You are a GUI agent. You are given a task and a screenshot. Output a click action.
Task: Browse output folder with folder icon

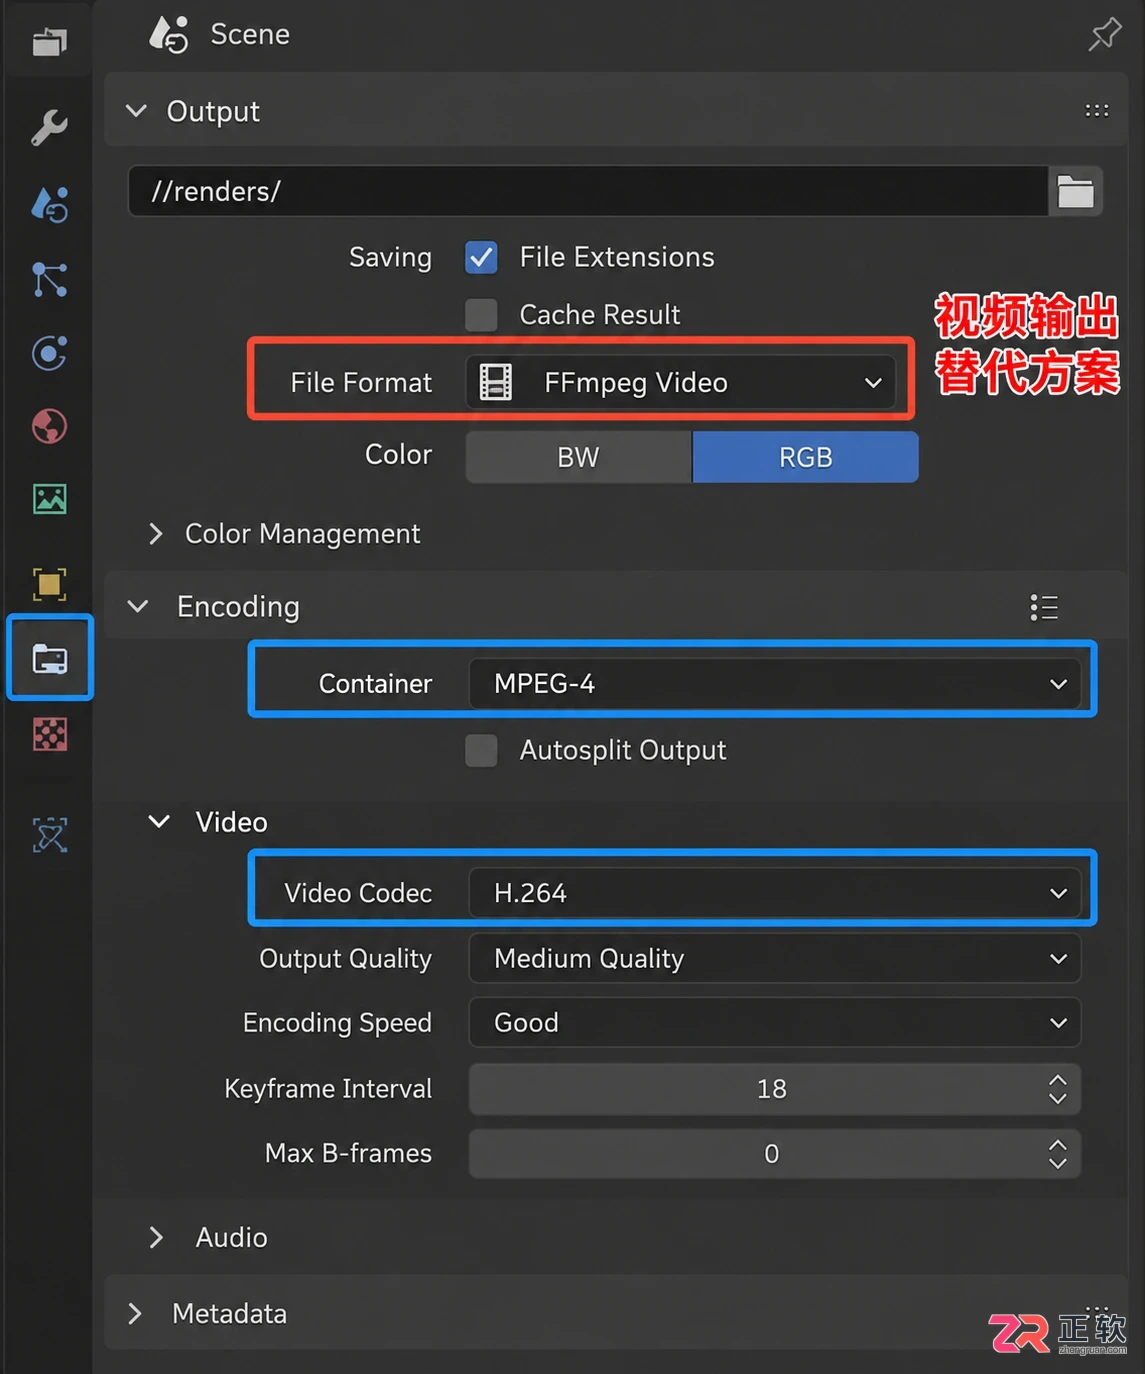point(1075,191)
